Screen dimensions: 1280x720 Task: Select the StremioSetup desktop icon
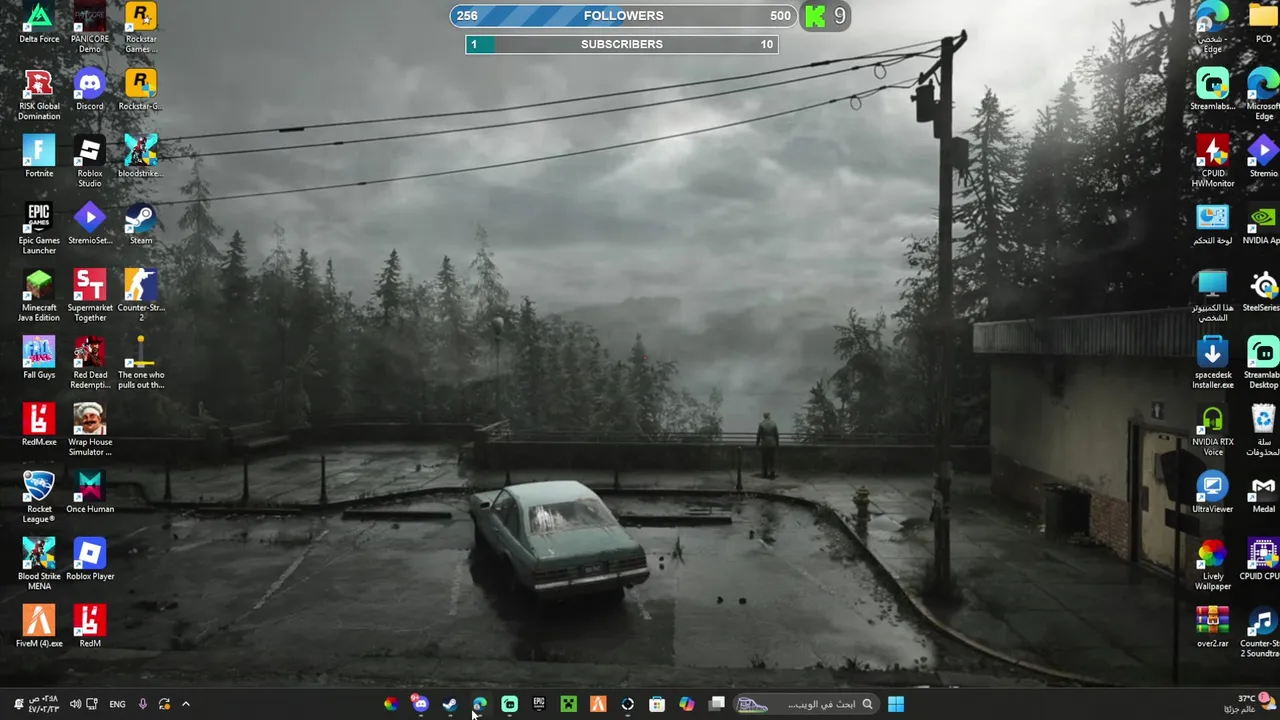point(90,224)
